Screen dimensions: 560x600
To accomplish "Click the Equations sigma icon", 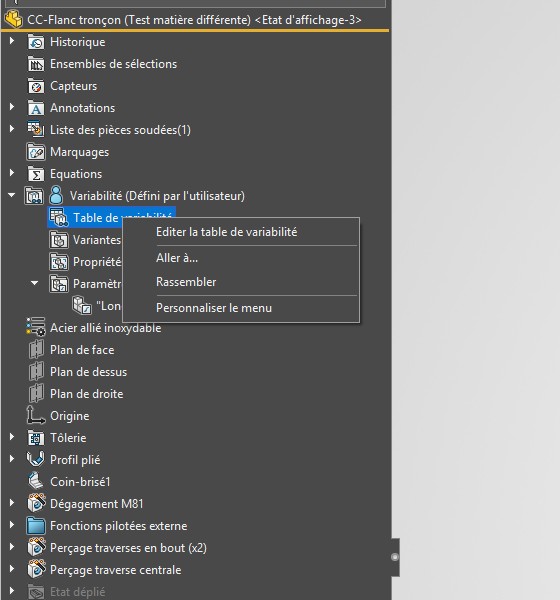I will (x=36, y=174).
